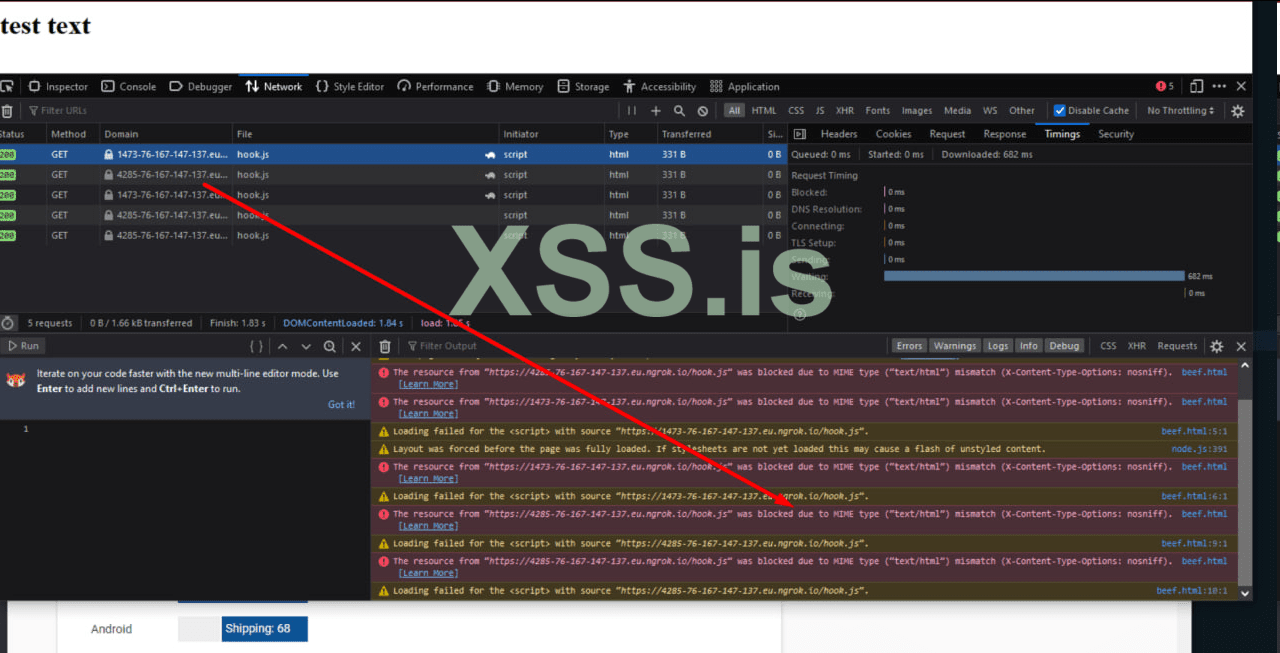Select the highlighted hook.js request row
Image resolution: width=1280 pixels, height=653 pixels.
pyautogui.click(x=392, y=155)
